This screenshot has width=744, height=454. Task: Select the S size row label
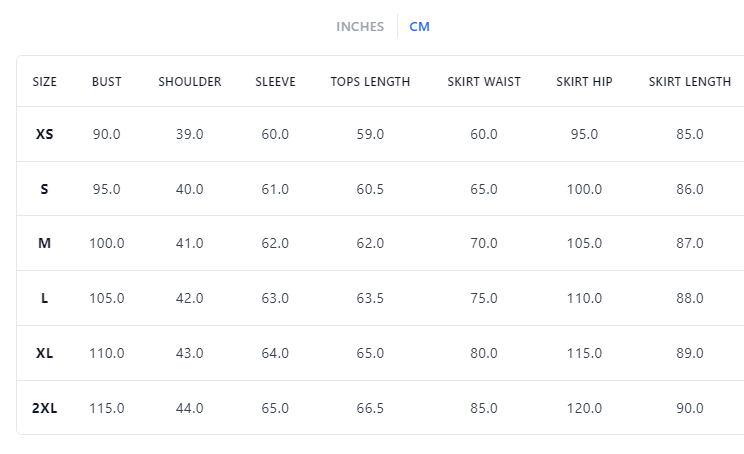(45, 189)
